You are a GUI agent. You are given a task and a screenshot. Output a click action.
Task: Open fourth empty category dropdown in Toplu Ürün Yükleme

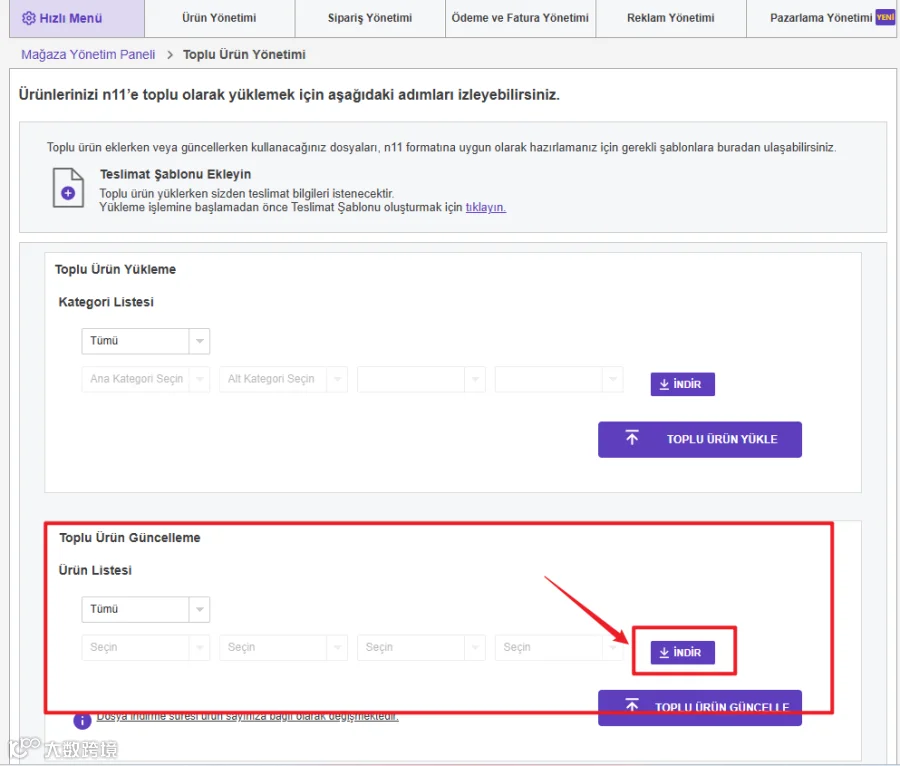(x=559, y=379)
